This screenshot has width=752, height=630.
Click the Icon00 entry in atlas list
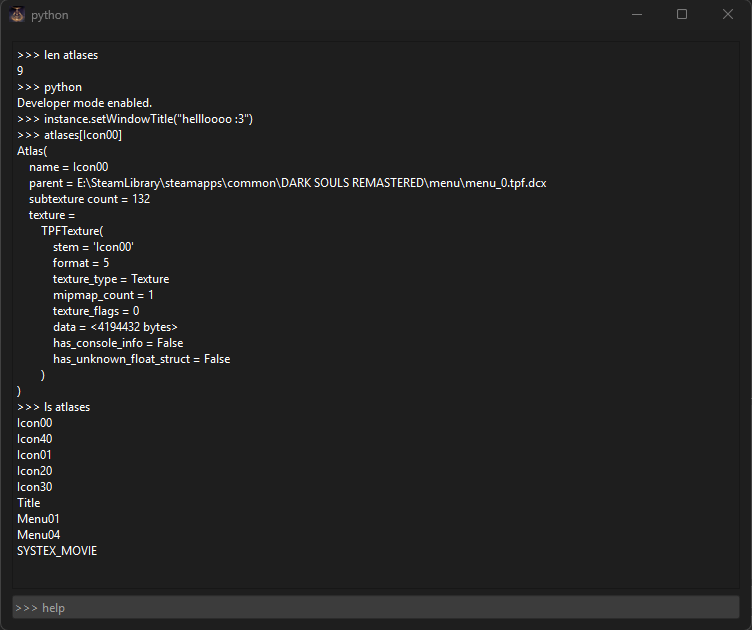click(x=35, y=423)
